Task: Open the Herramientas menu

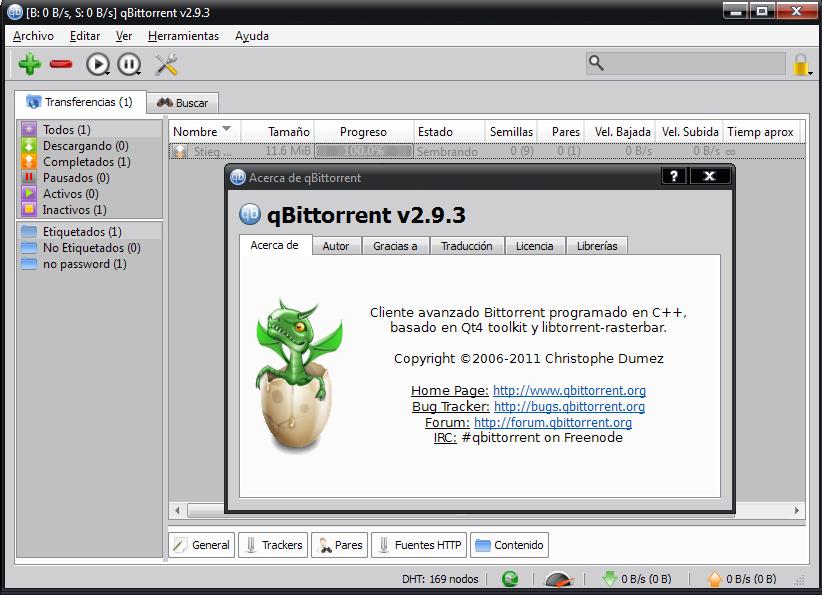Action: point(183,36)
